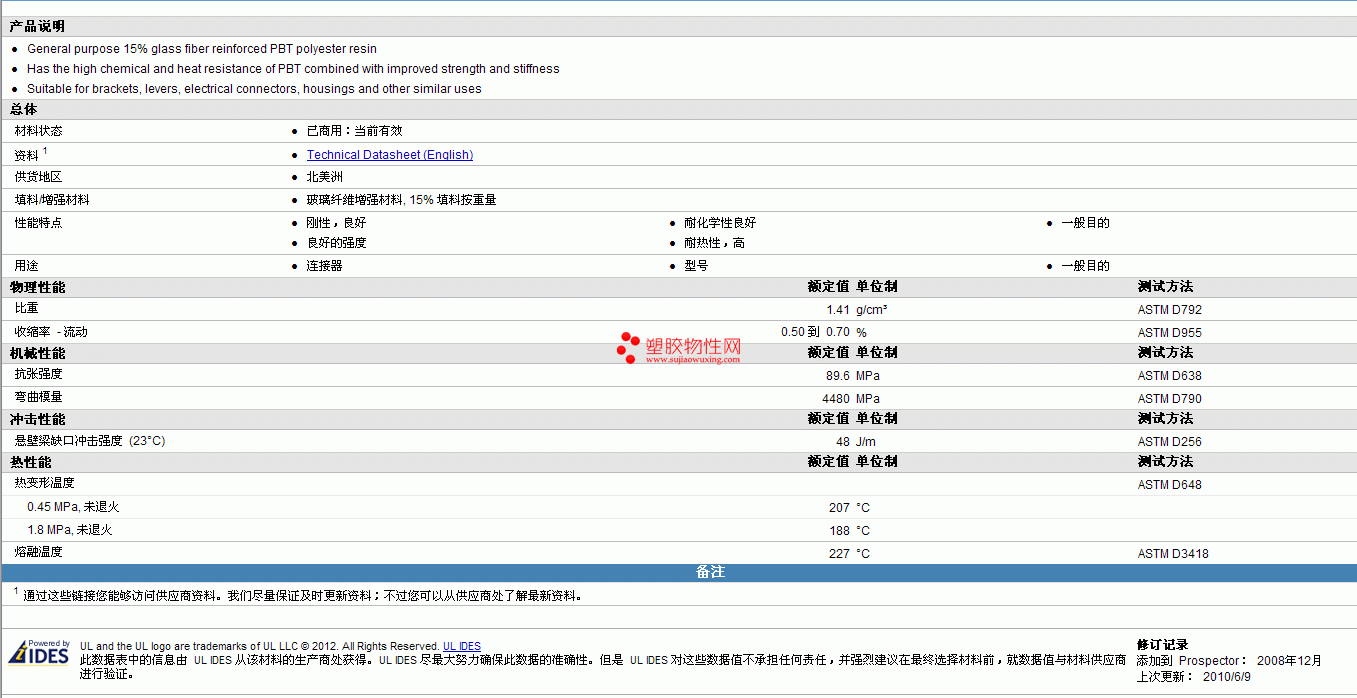Click the 弯曲模量 property label
This screenshot has height=698, width=1357.
pyautogui.click(x=39, y=398)
